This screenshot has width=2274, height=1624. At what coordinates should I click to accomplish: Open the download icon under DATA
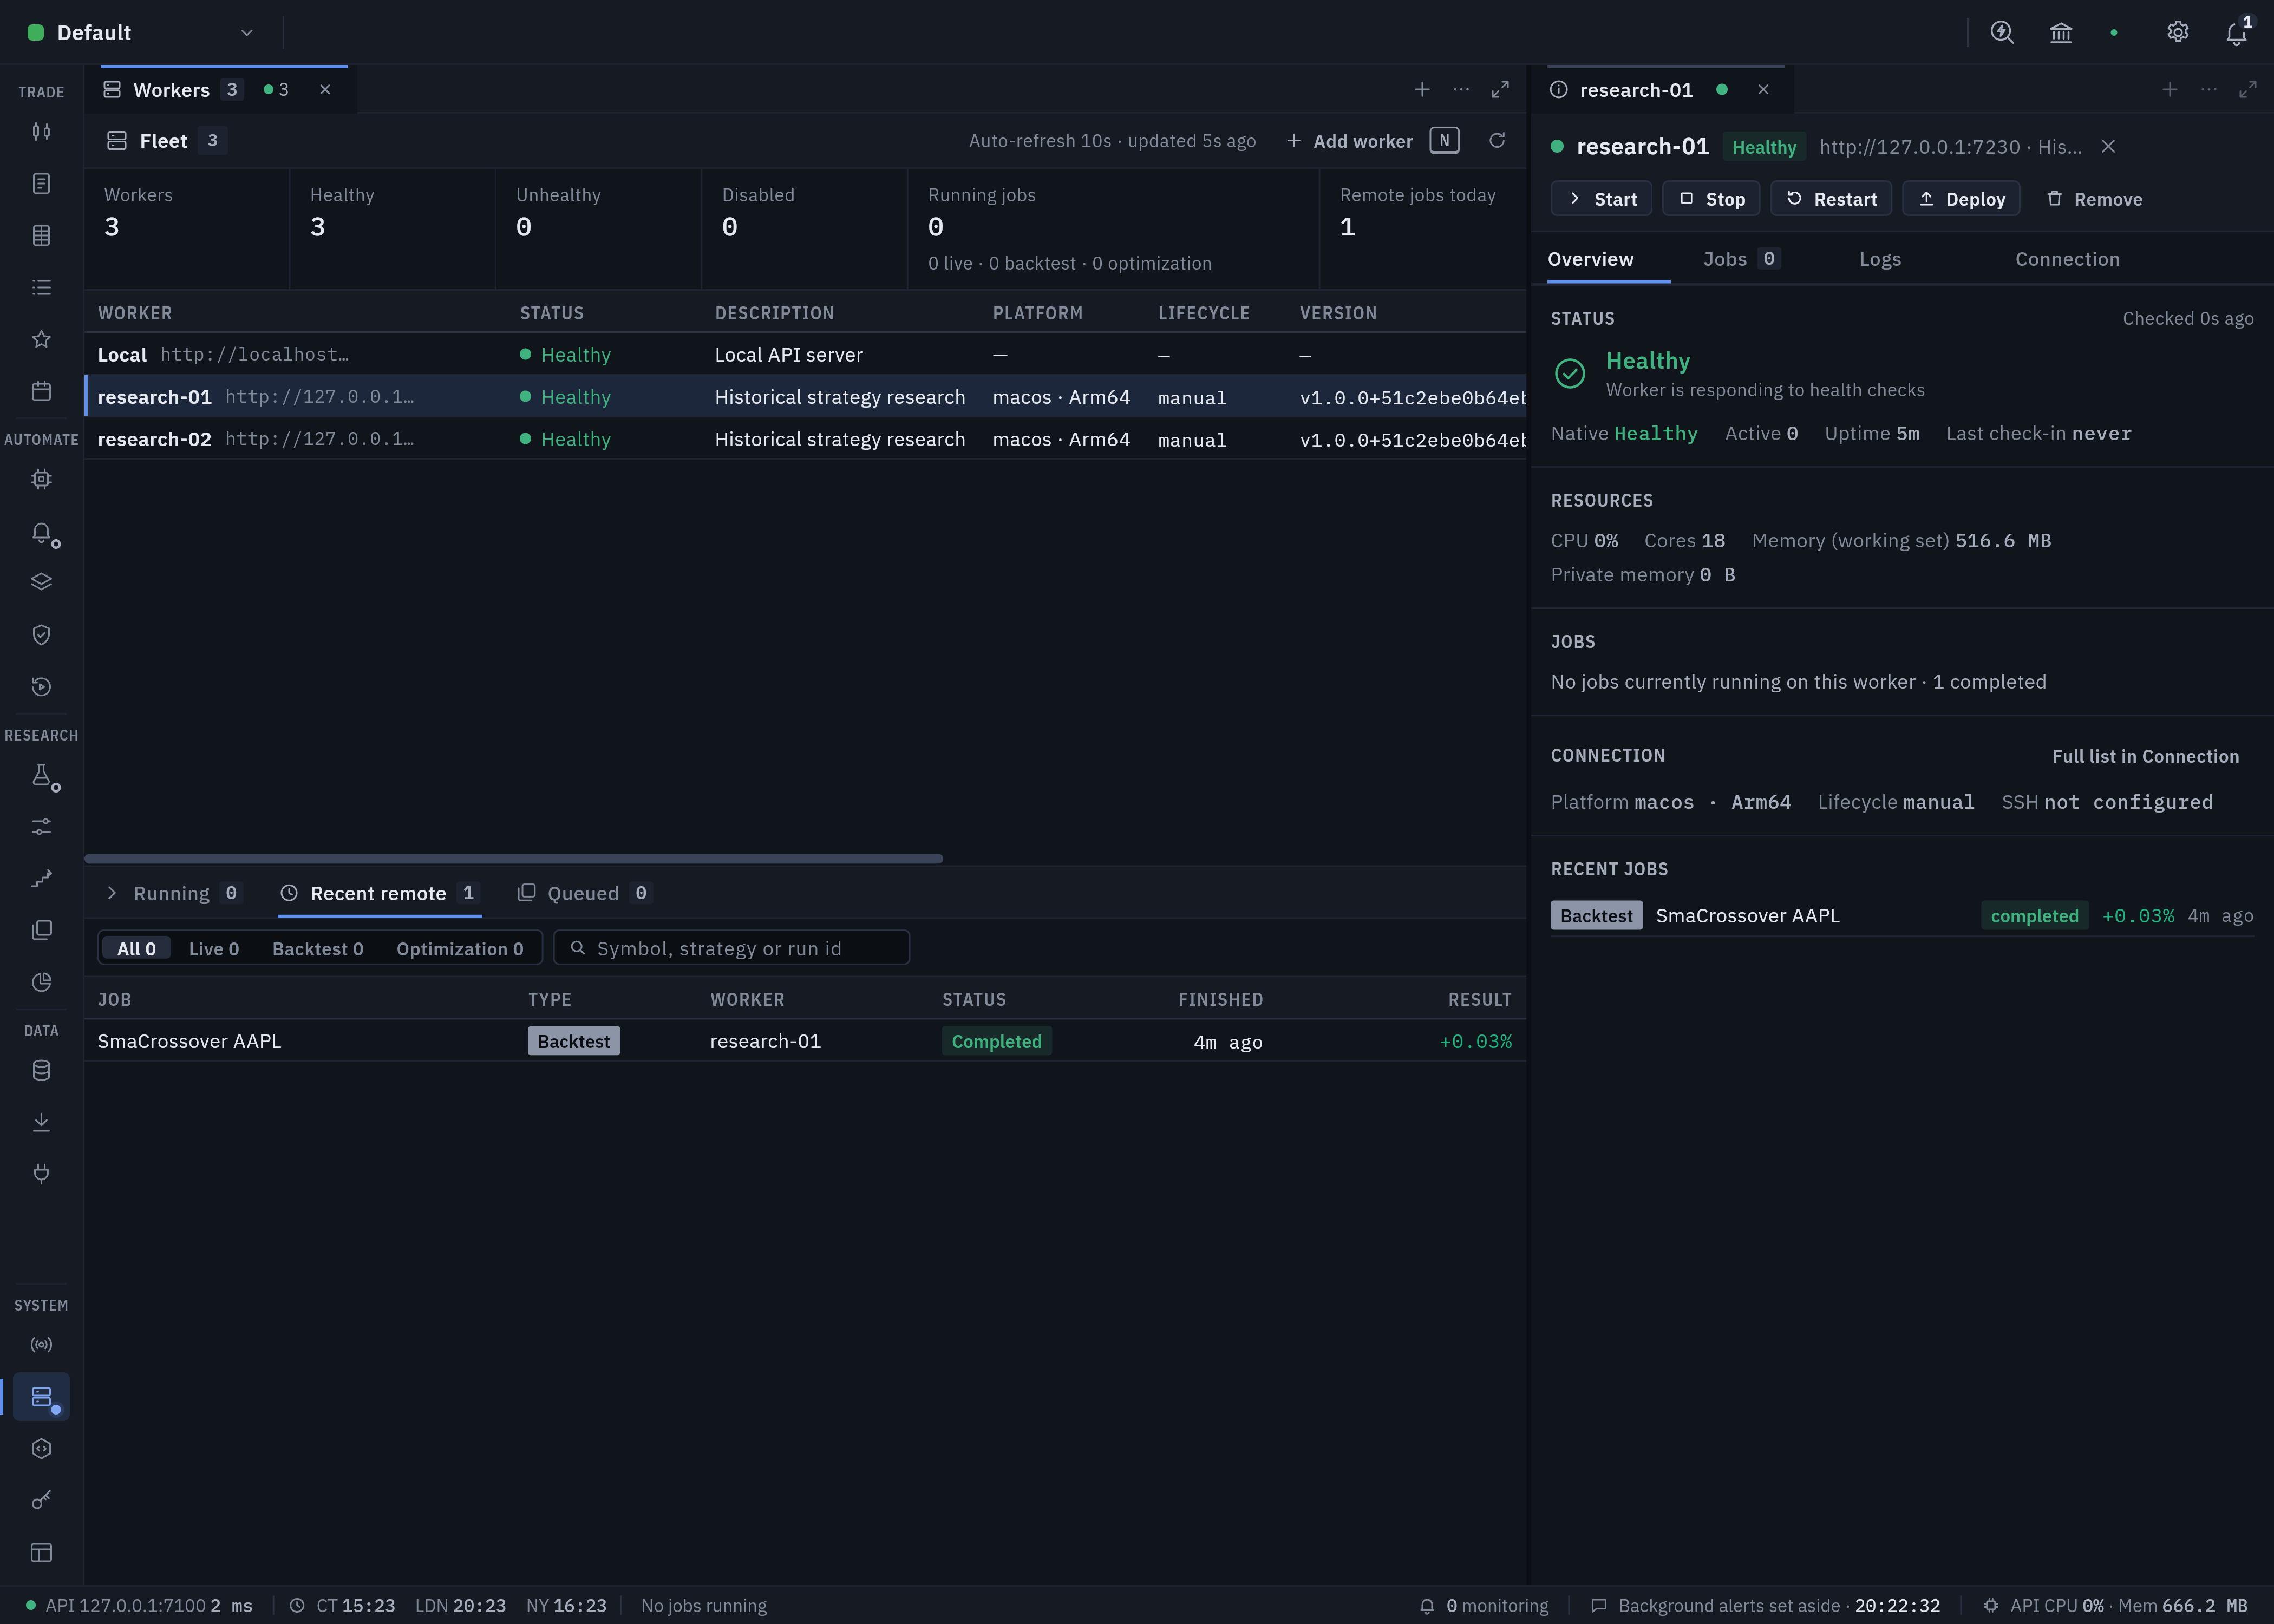(41, 1122)
